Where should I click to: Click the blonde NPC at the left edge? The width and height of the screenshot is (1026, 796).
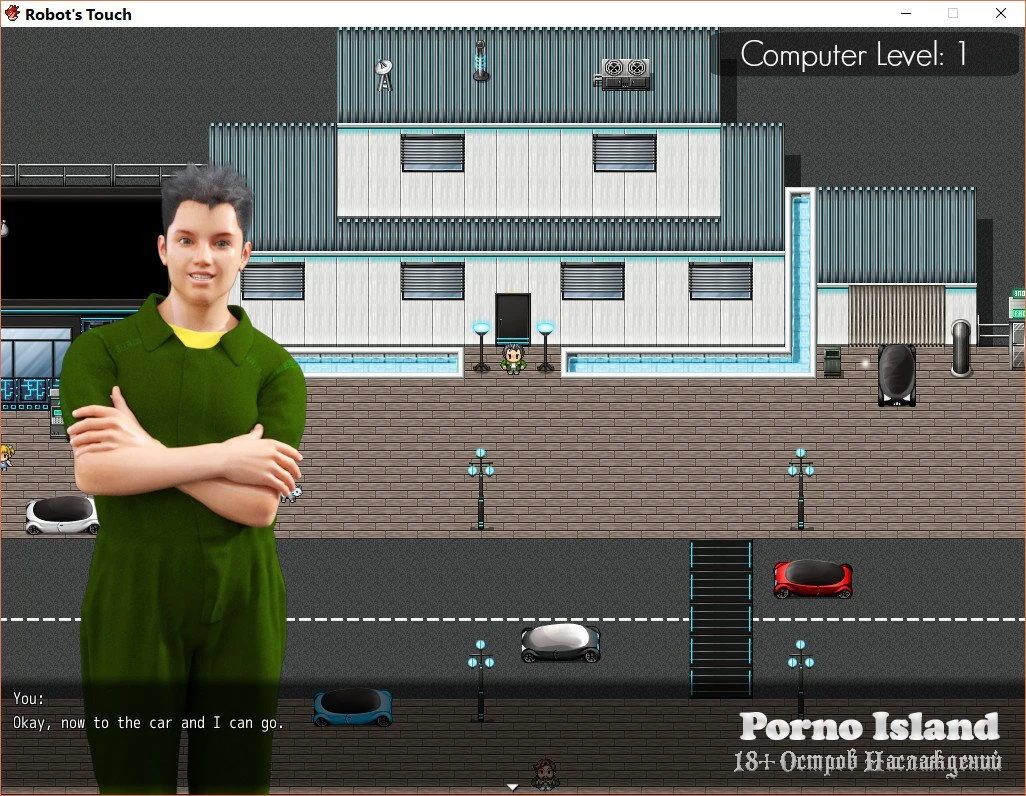click(x=5, y=457)
